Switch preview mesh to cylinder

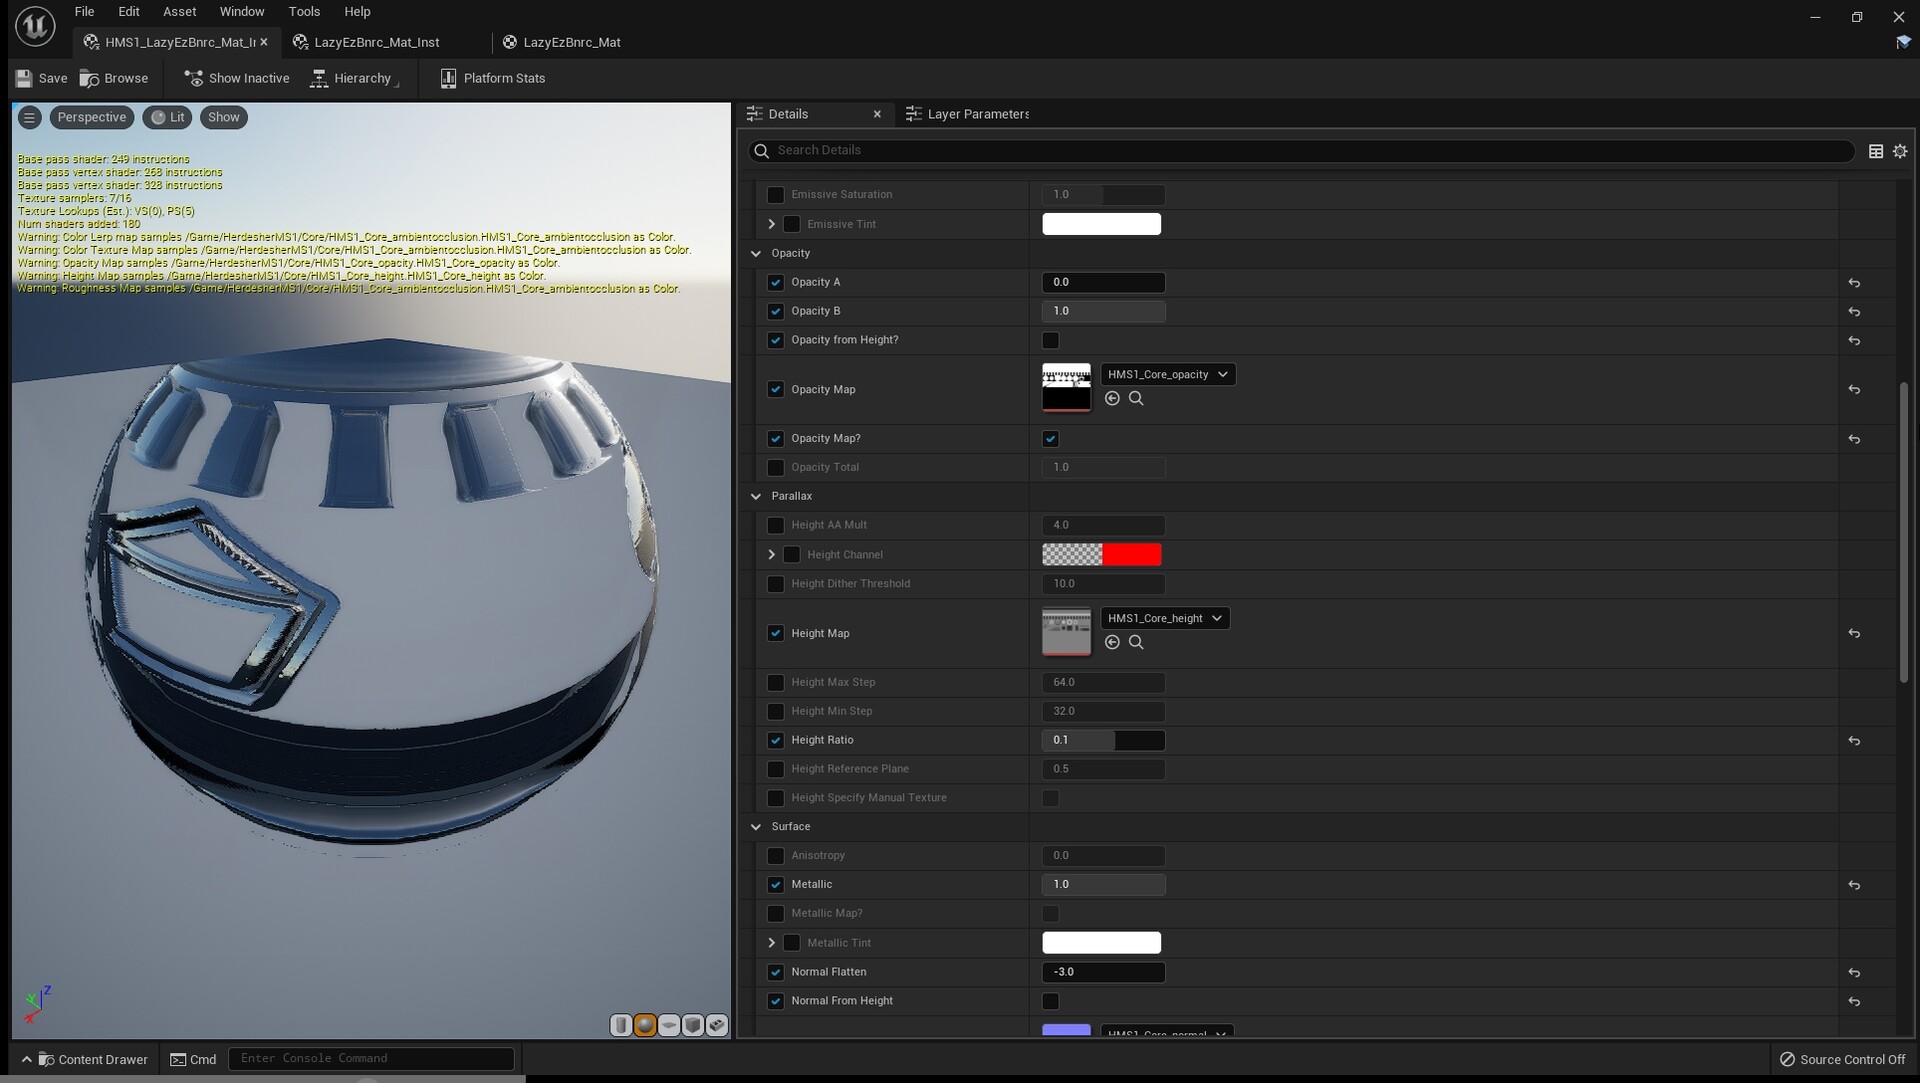pyautogui.click(x=621, y=1025)
